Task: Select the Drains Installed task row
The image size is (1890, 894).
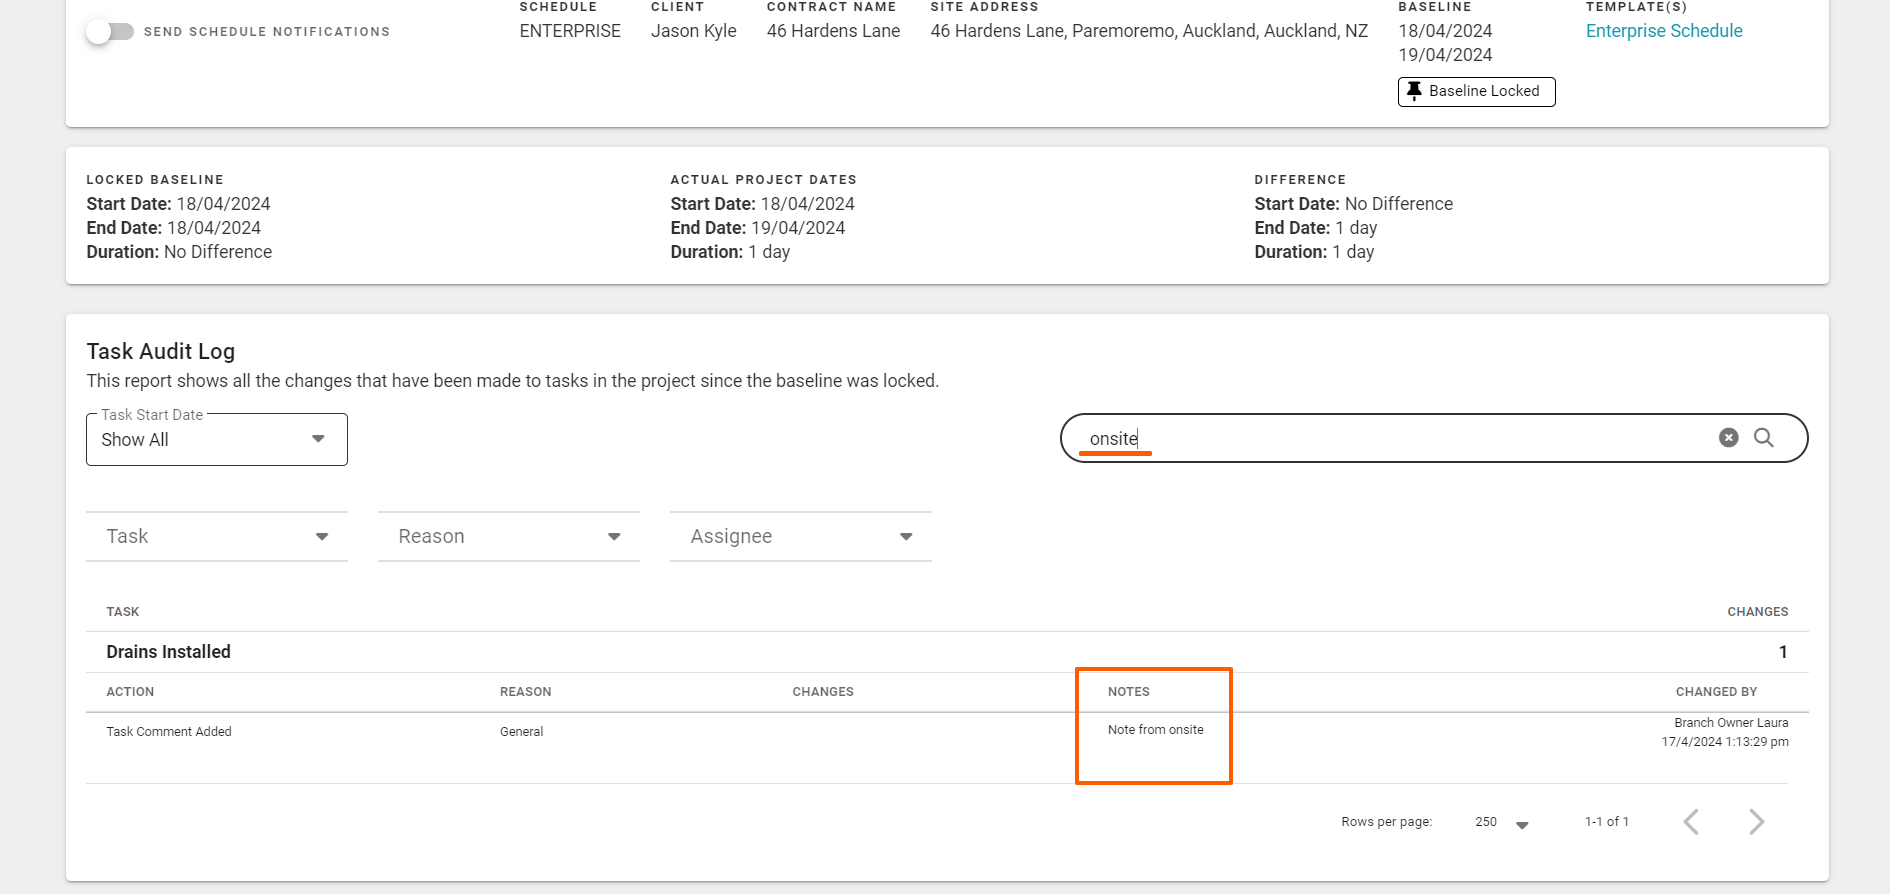Action: coord(169,652)
